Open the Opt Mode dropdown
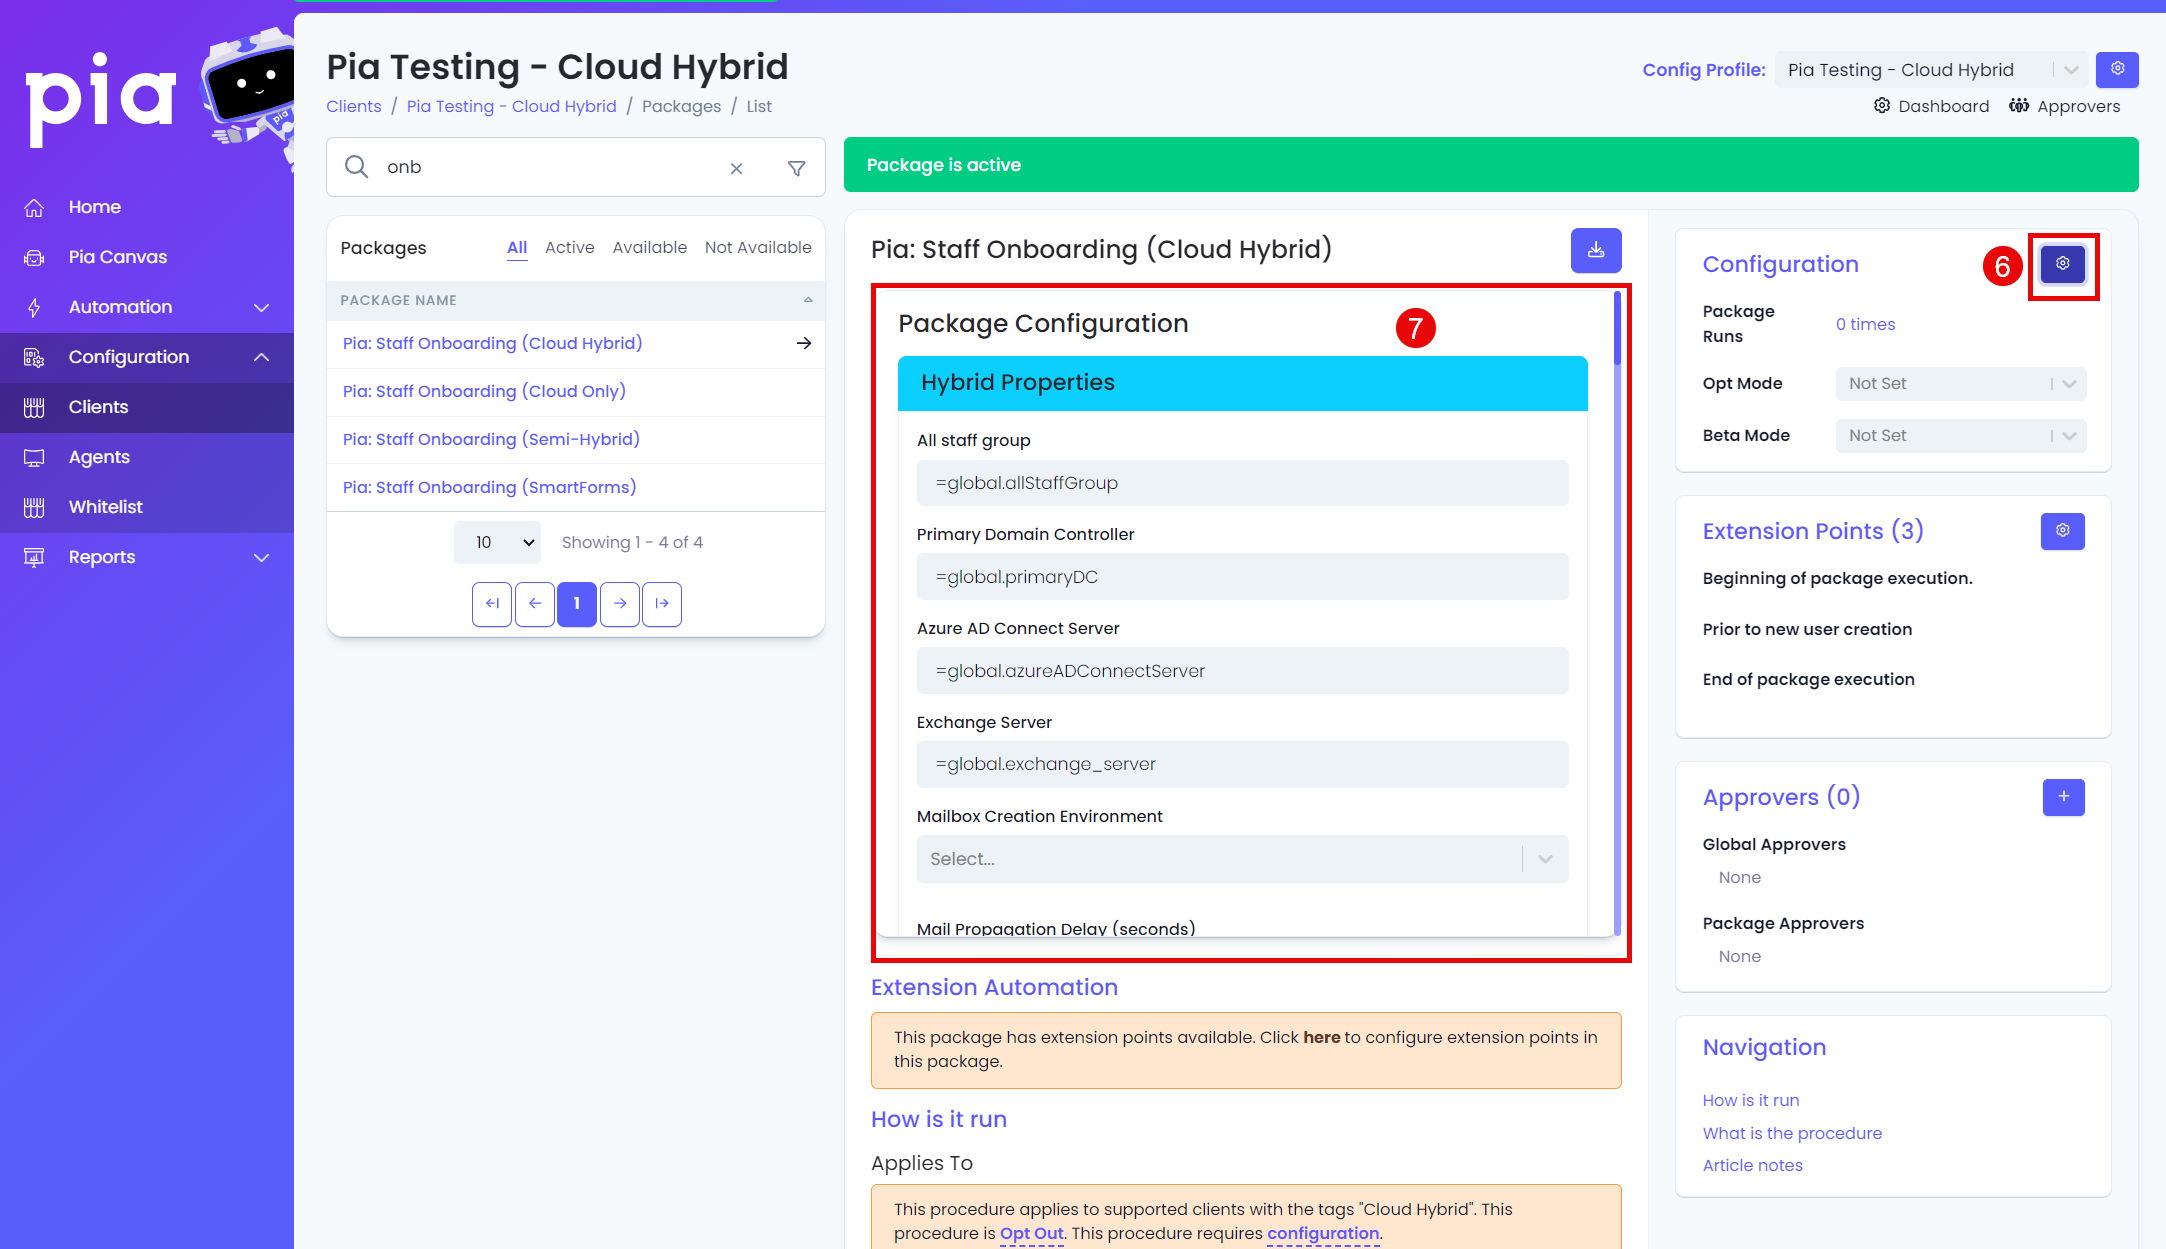This screenshot has height=1249, width=2166. [x=1961, y=384]
